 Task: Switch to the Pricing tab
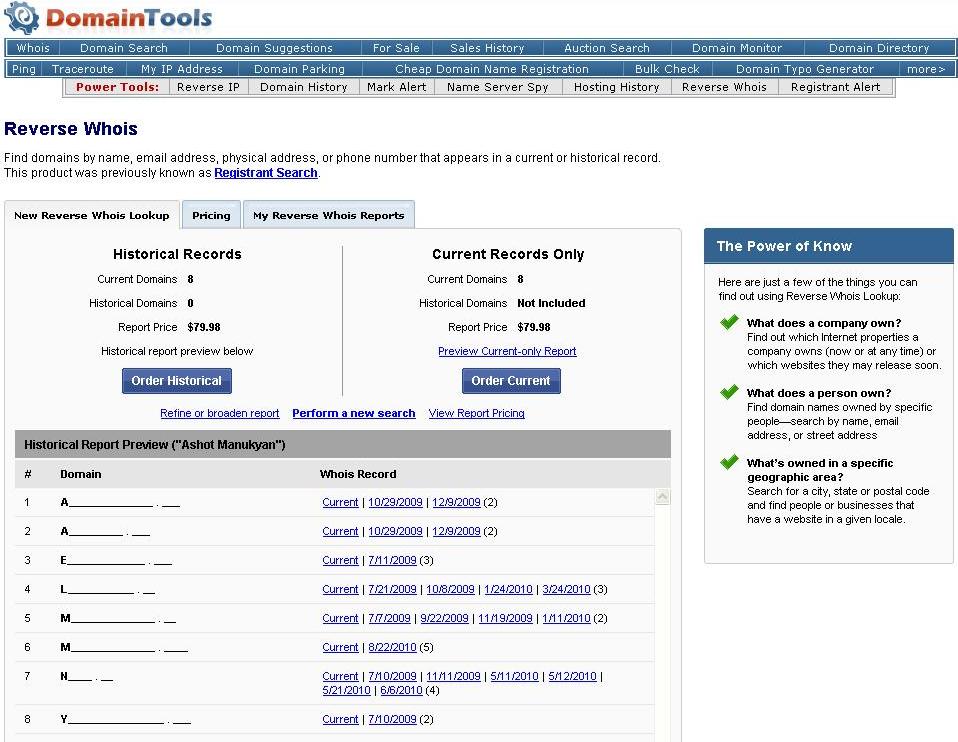point(211,215)
